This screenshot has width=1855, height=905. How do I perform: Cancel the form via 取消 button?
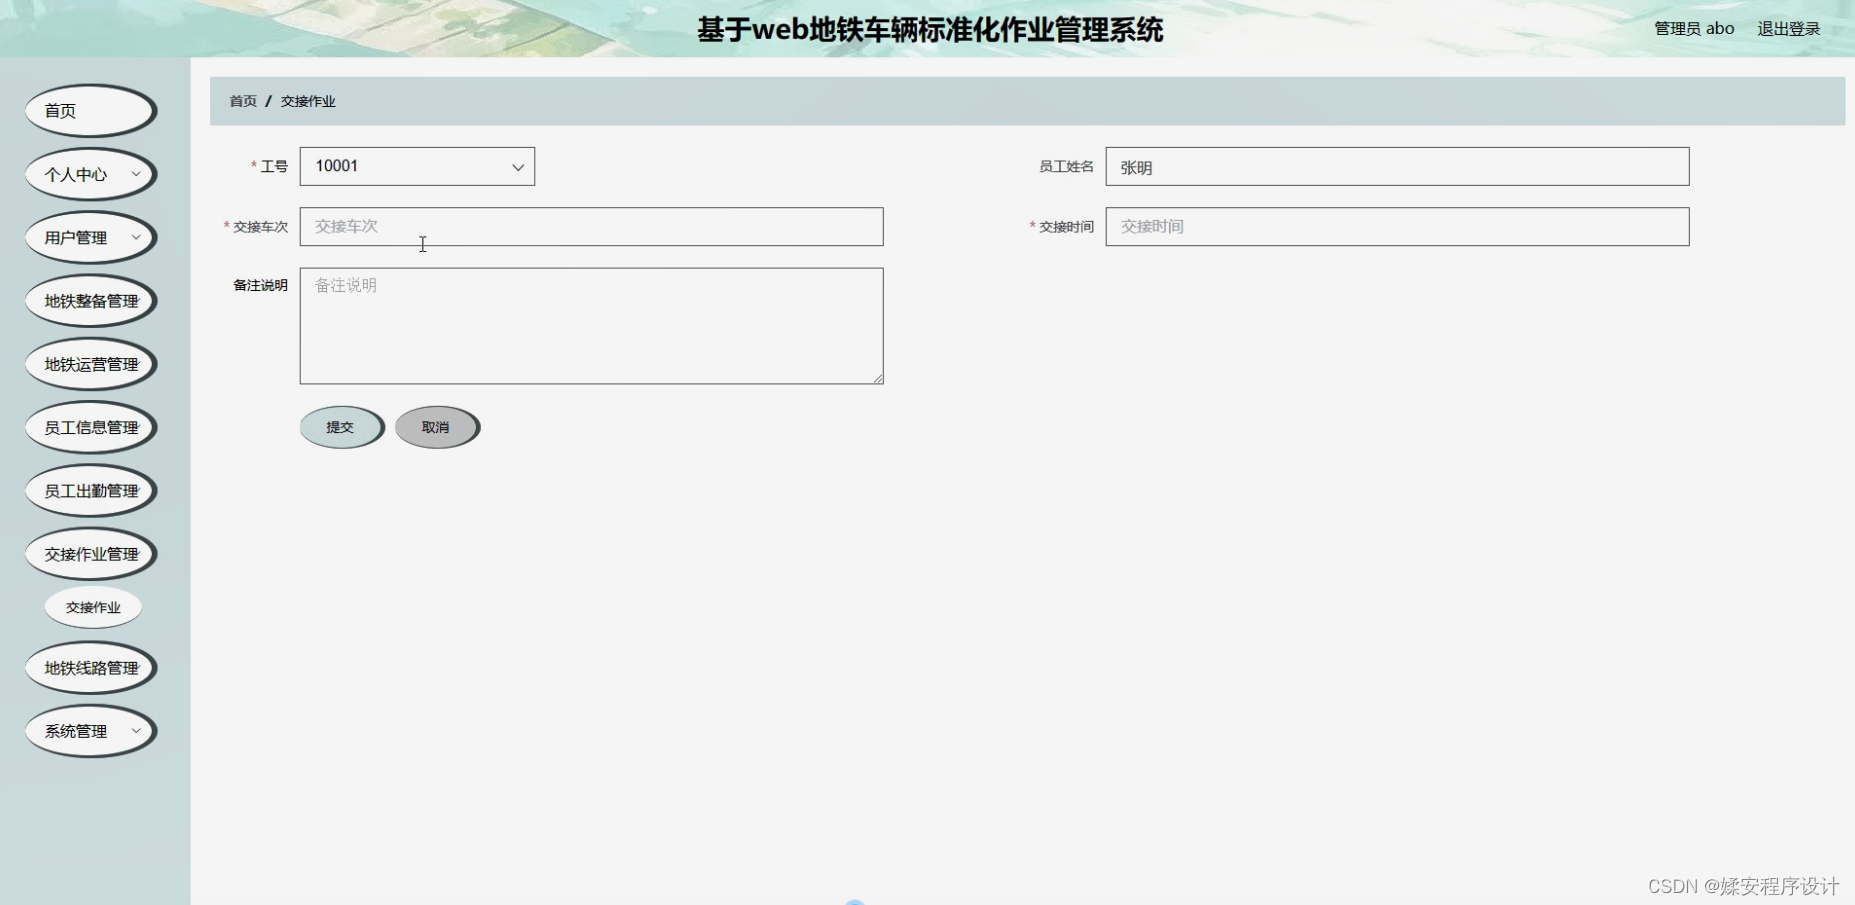click(x=436, y=426)
